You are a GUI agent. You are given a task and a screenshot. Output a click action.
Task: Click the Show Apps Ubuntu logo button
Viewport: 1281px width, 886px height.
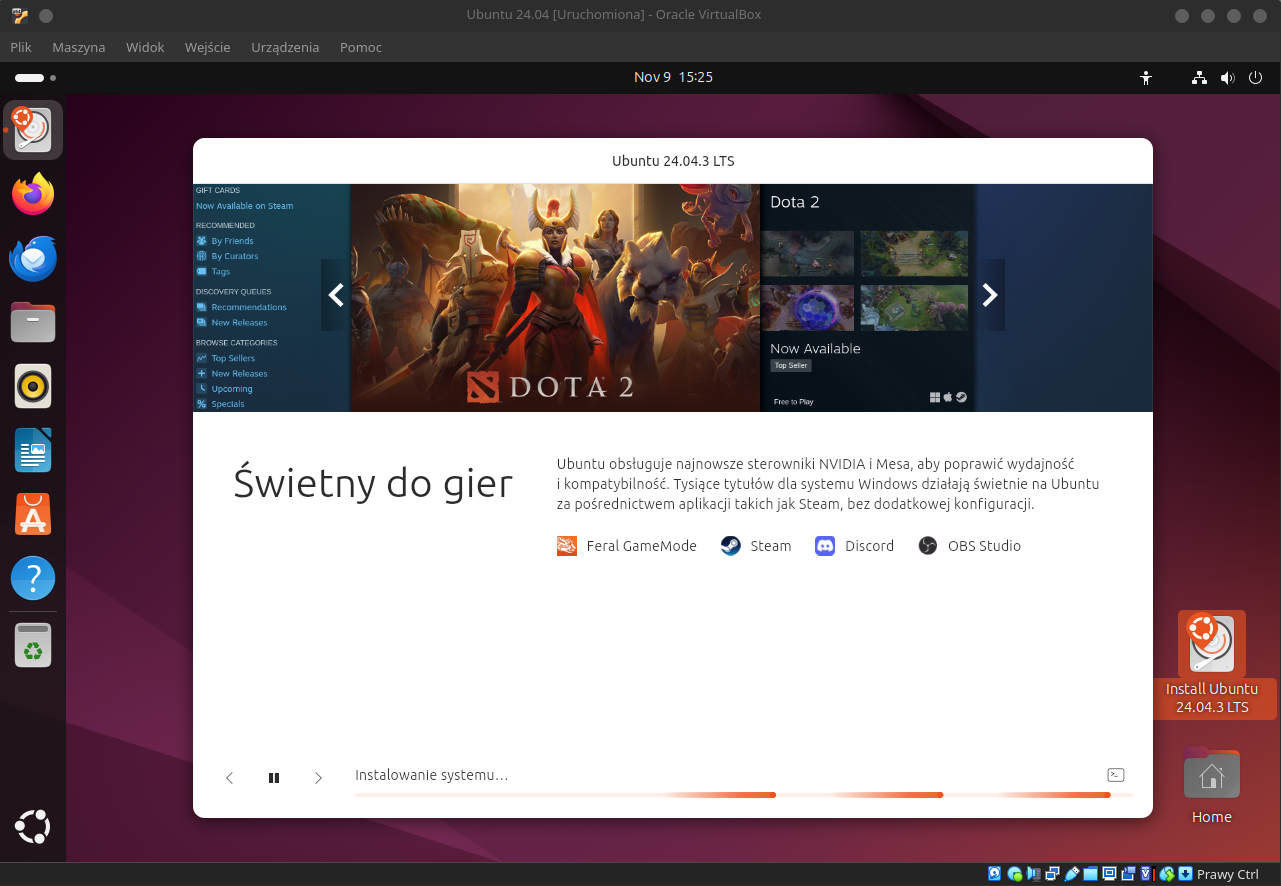point(33,827)
